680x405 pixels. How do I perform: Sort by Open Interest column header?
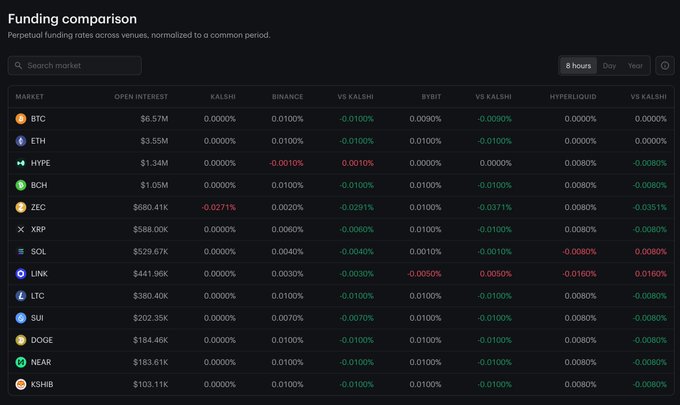[141, 97]
